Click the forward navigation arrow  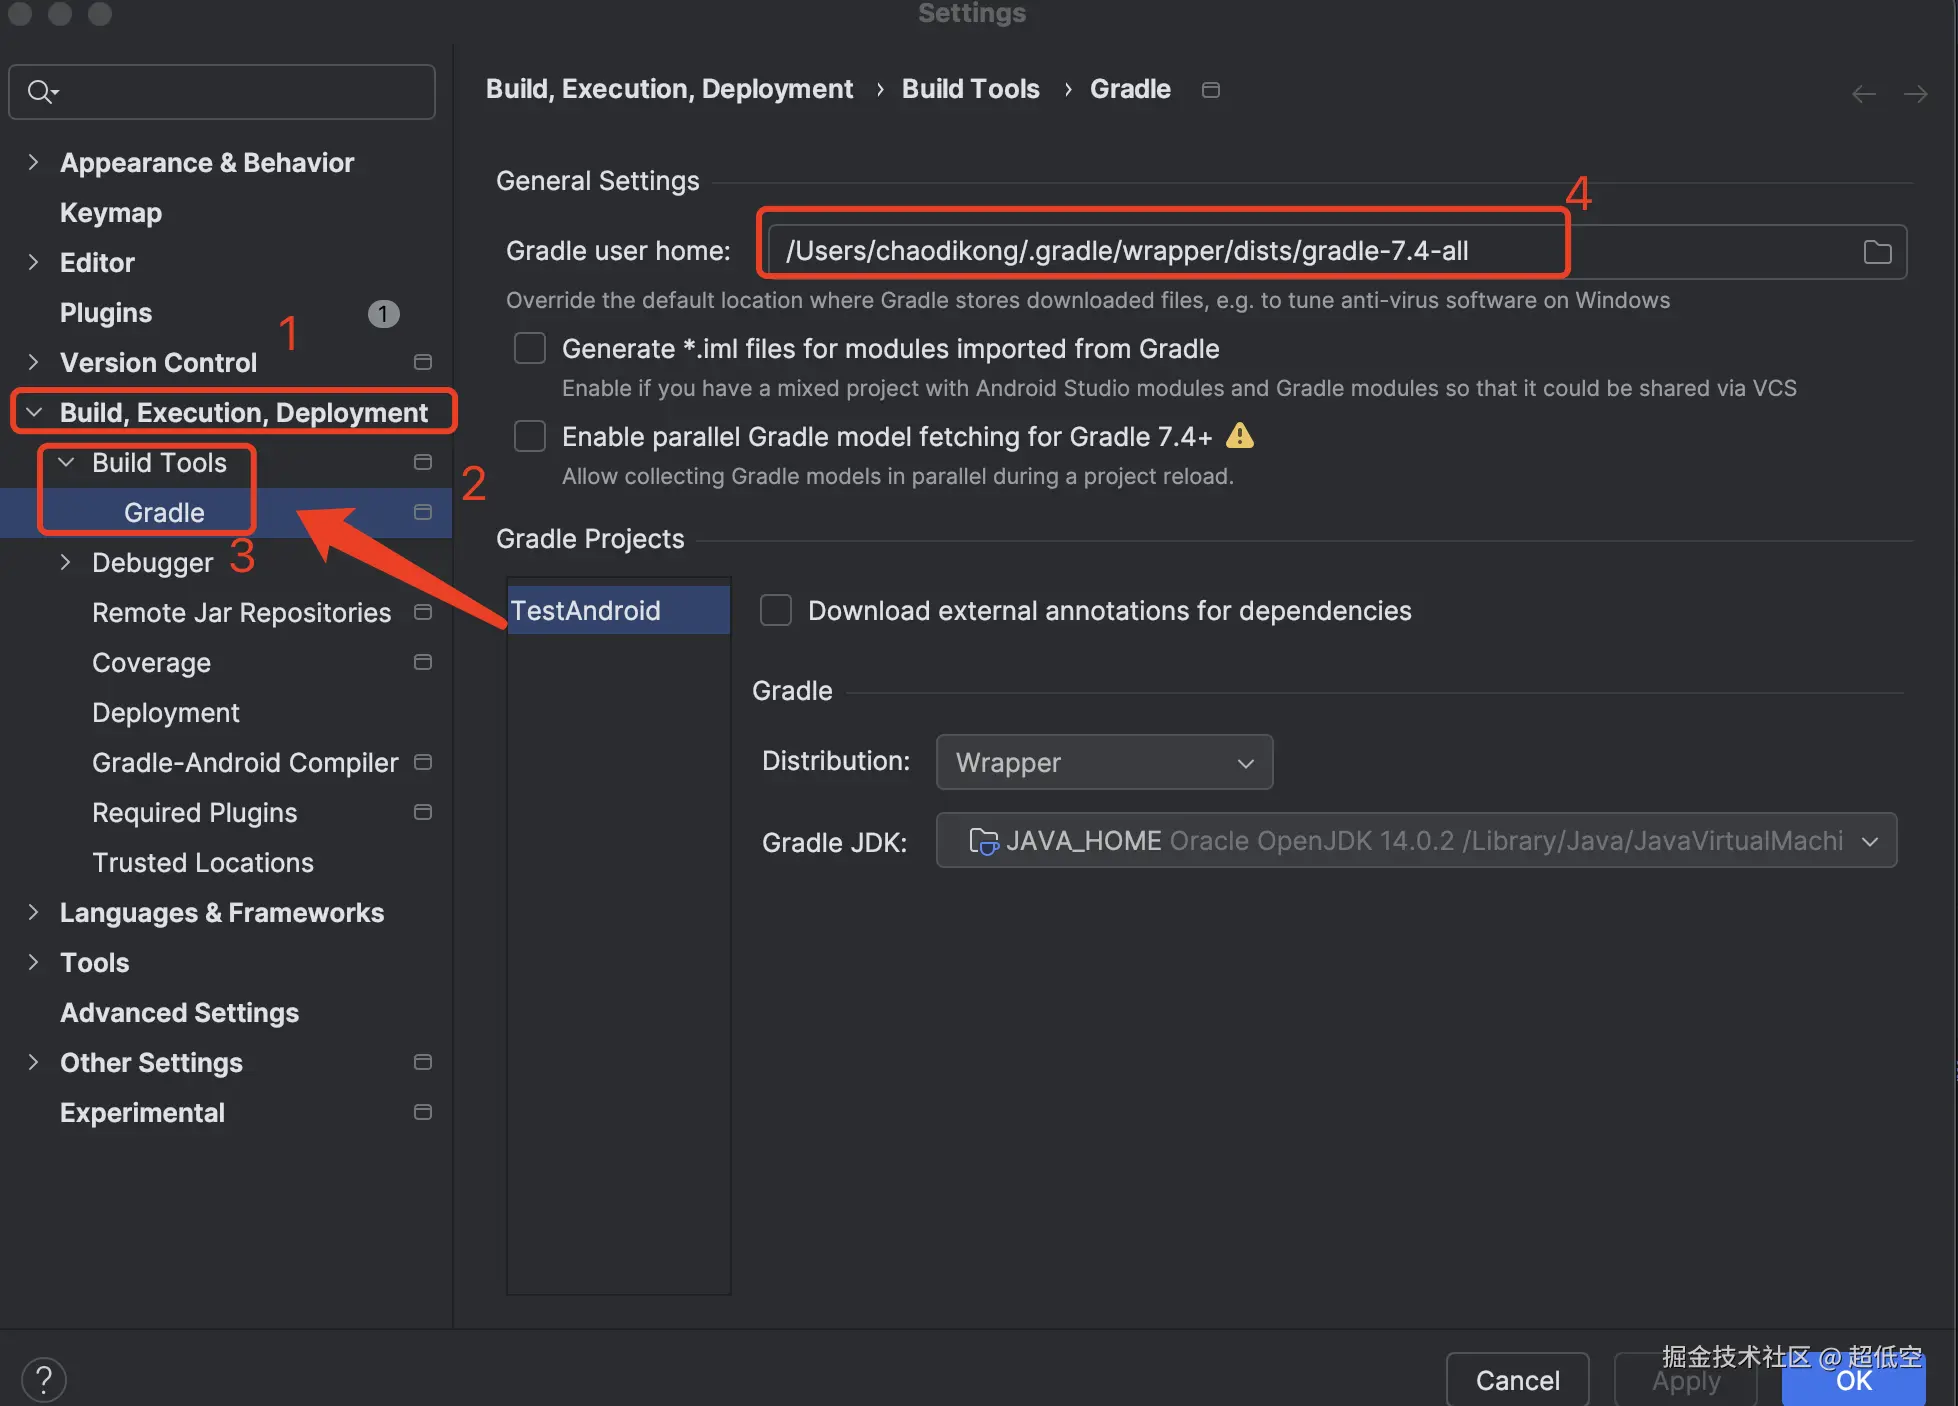pyautogui.click(x=1915, y=94)
